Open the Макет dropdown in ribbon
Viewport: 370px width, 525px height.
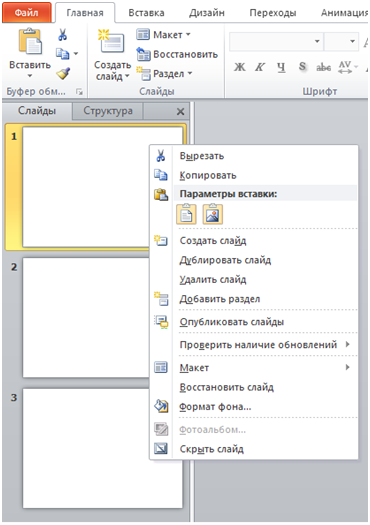188,34
